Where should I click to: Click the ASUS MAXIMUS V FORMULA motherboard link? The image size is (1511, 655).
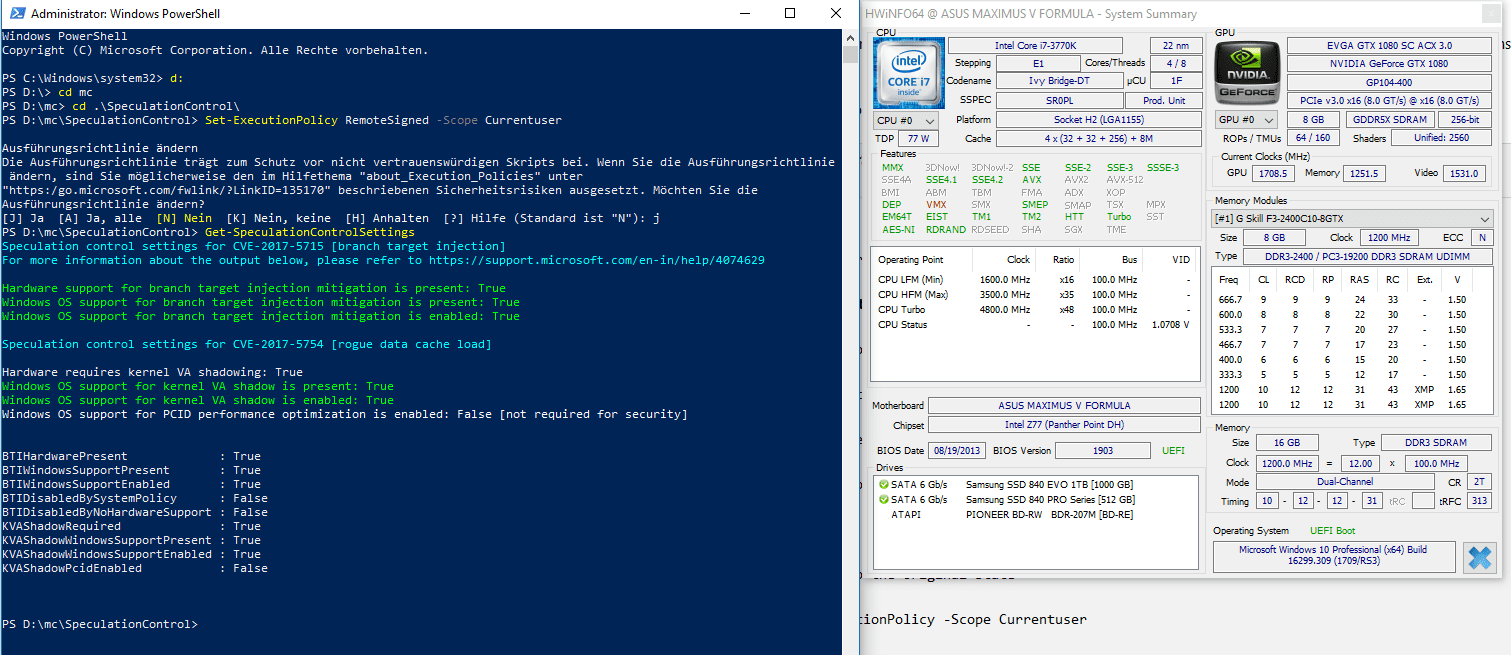click(x=1064, y=406)
